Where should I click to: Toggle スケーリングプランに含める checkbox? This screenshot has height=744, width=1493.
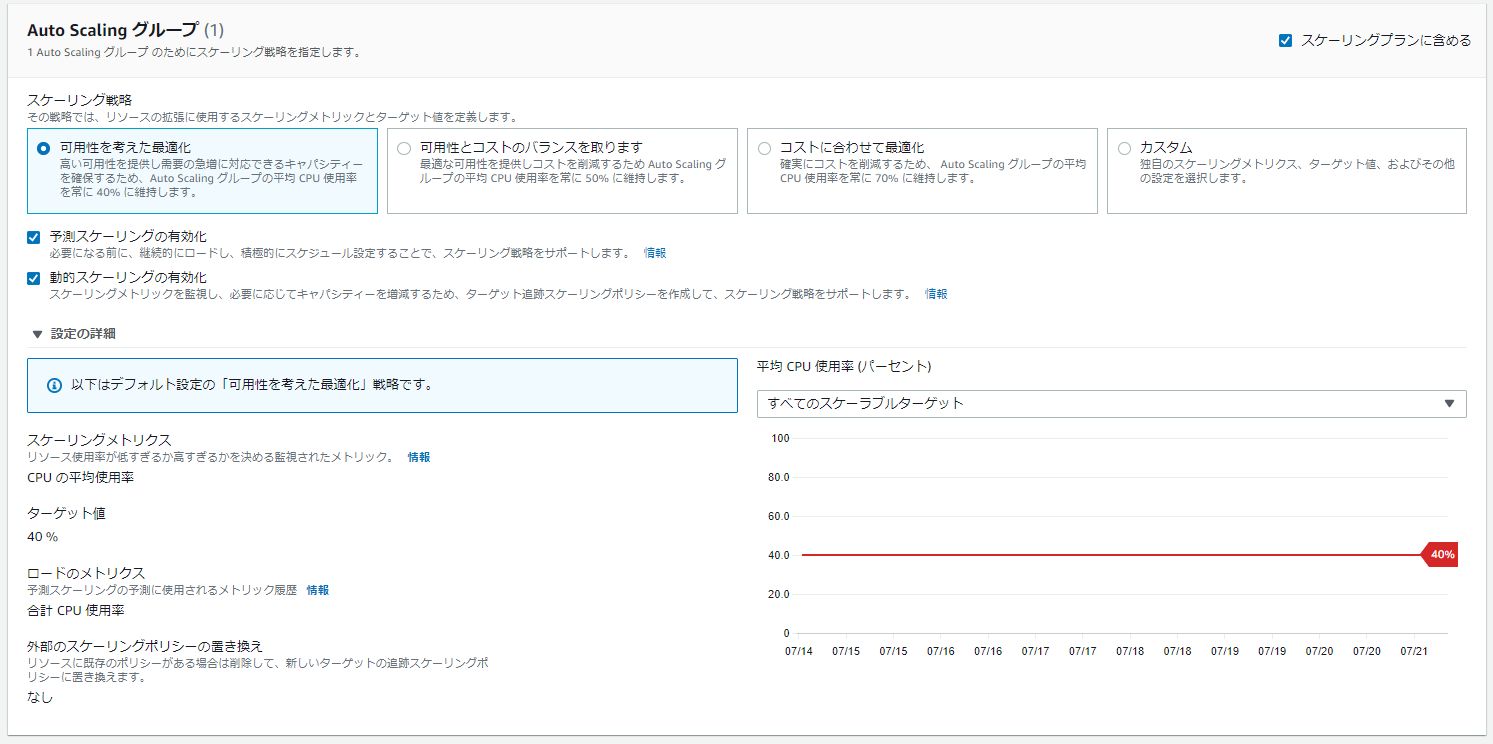[x=1285, y=41]
